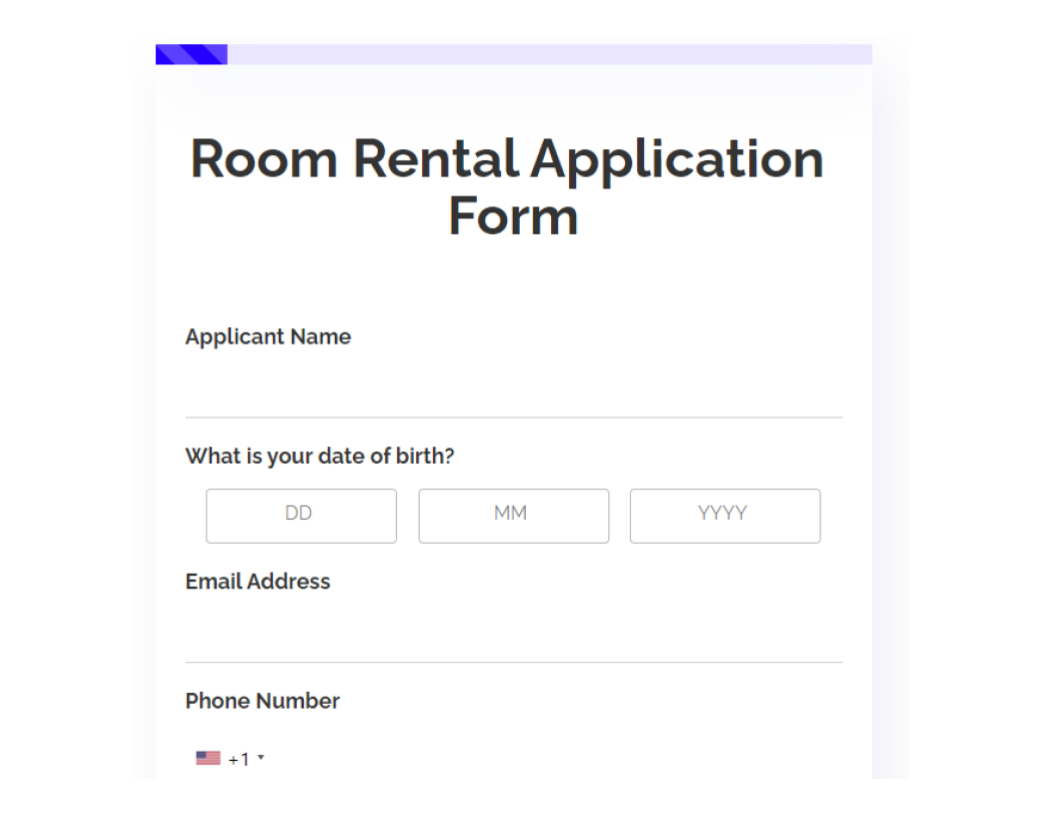Click the underline below Email Address
The image size is (1040, 816).
coord(513,662)
